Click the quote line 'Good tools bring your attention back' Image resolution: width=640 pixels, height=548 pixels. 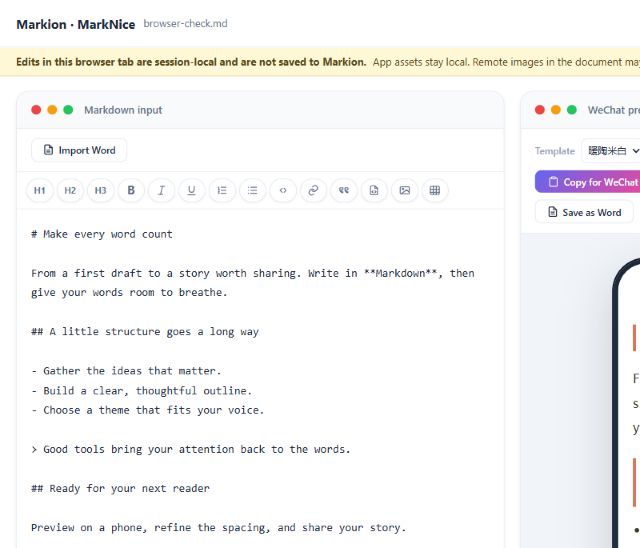pyautogui.click(x=191, y=449)
